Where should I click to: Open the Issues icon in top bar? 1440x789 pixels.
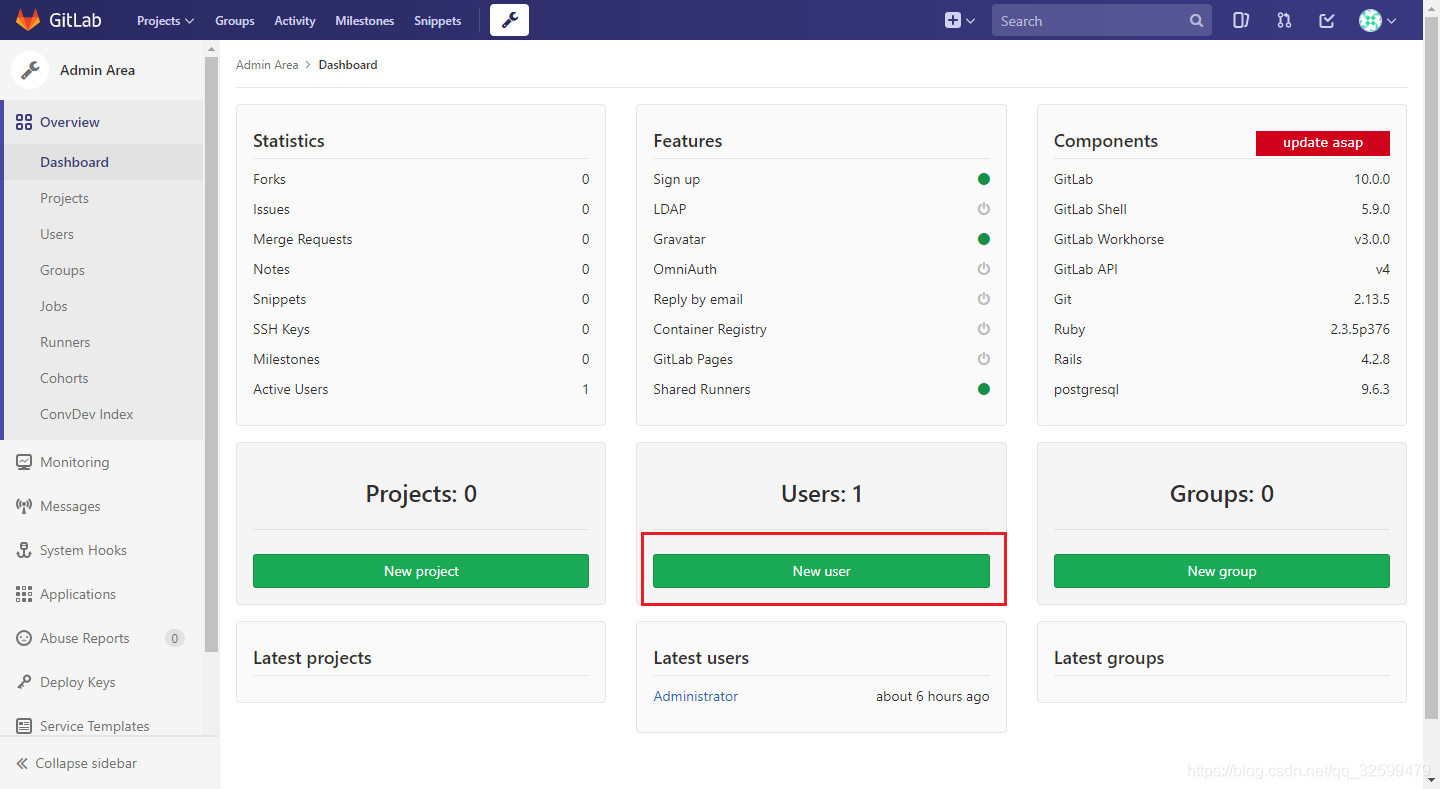pos(1241,20)
